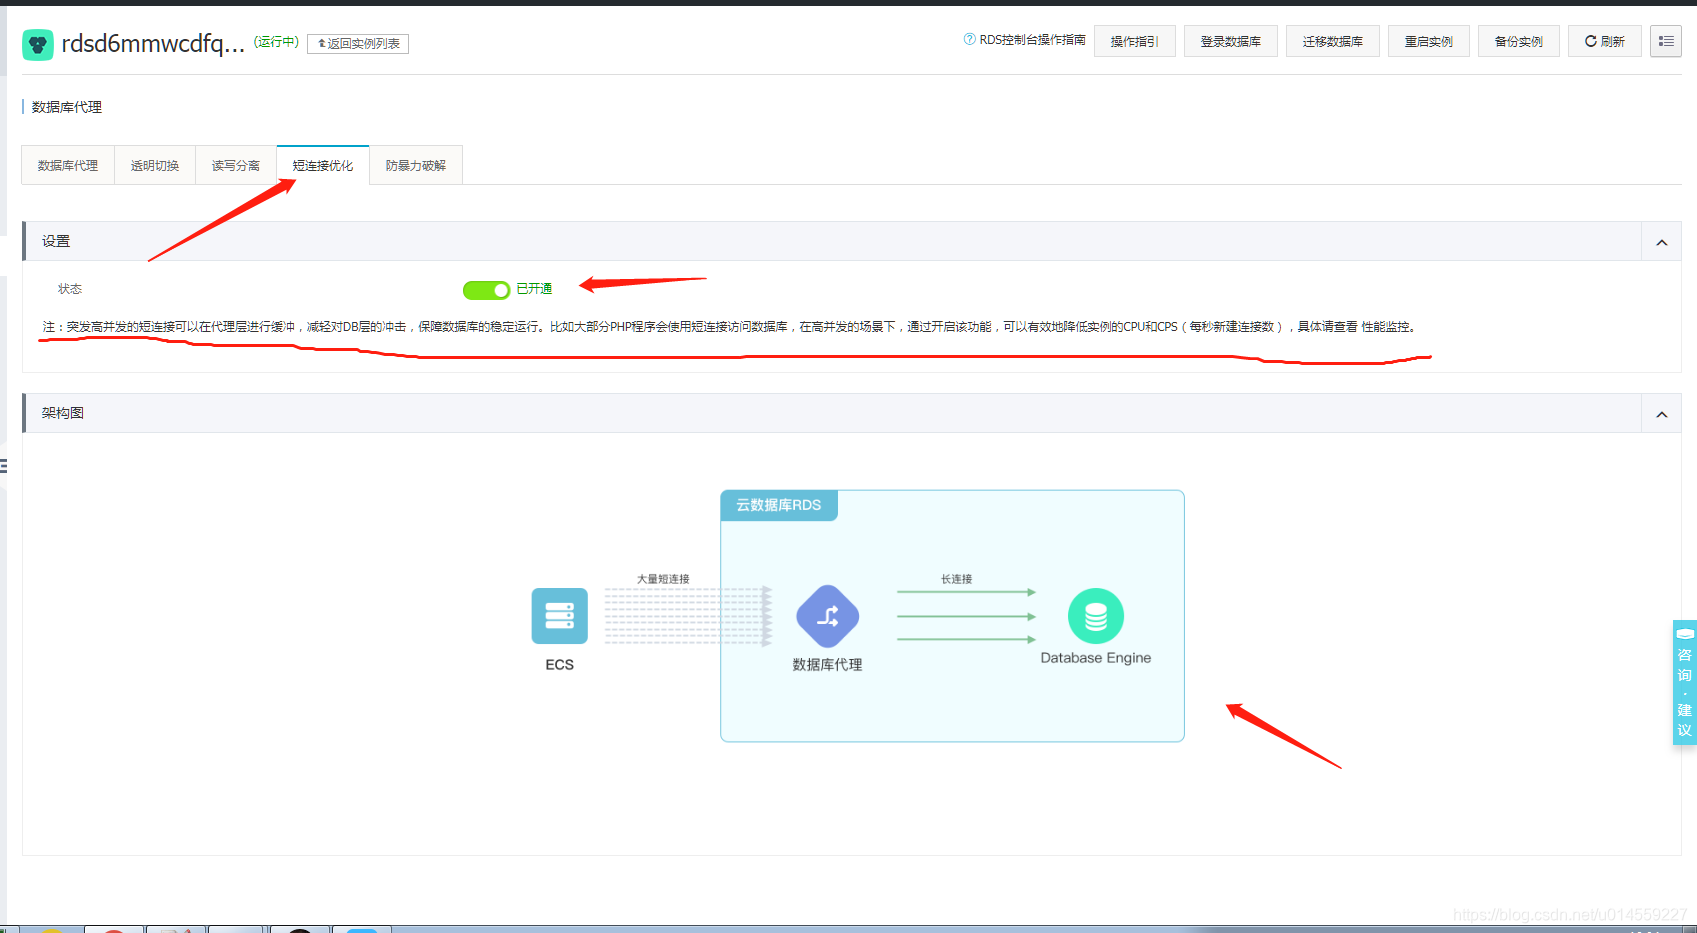Switch to the 数据库代理 tab

tap(68, 166)
